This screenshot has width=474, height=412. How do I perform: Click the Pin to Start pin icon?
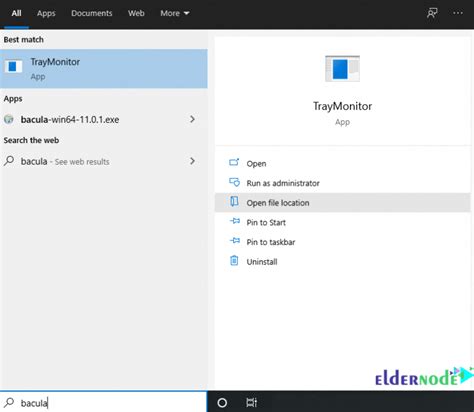click(235, 221)
